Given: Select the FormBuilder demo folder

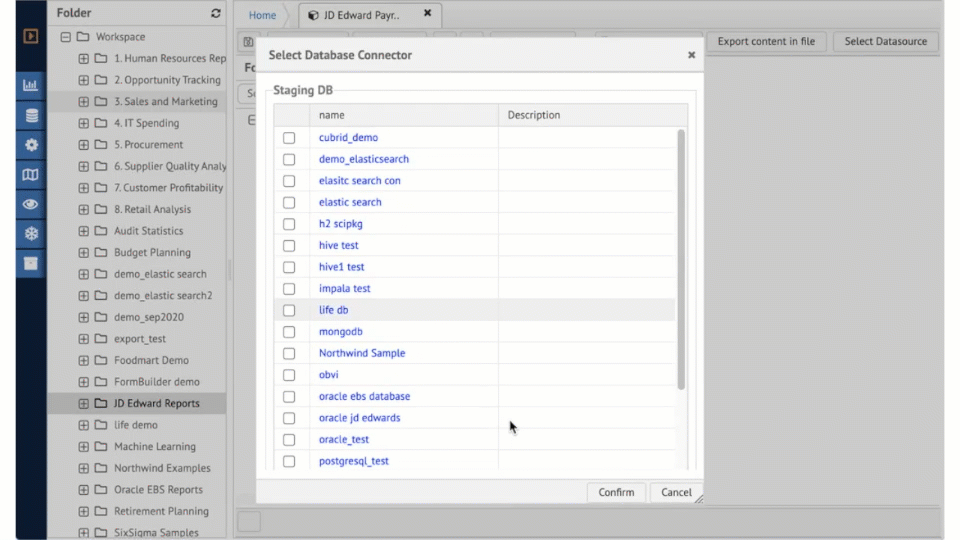Looking at the screenshot, I should click(x=157, y=382).
